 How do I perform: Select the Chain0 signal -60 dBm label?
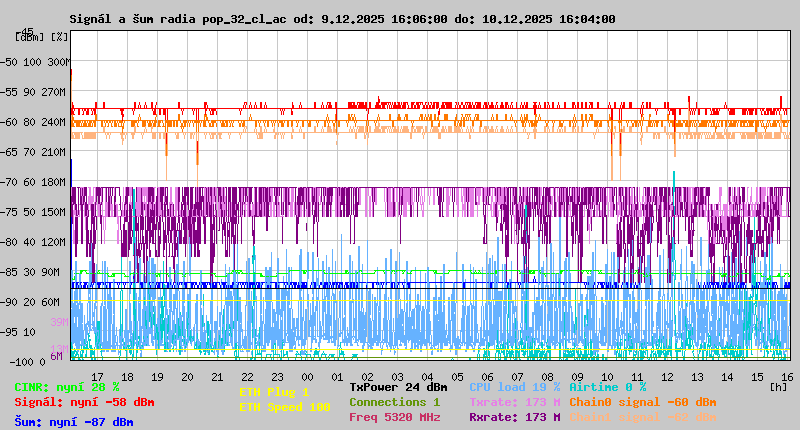[x=642, y=401]
